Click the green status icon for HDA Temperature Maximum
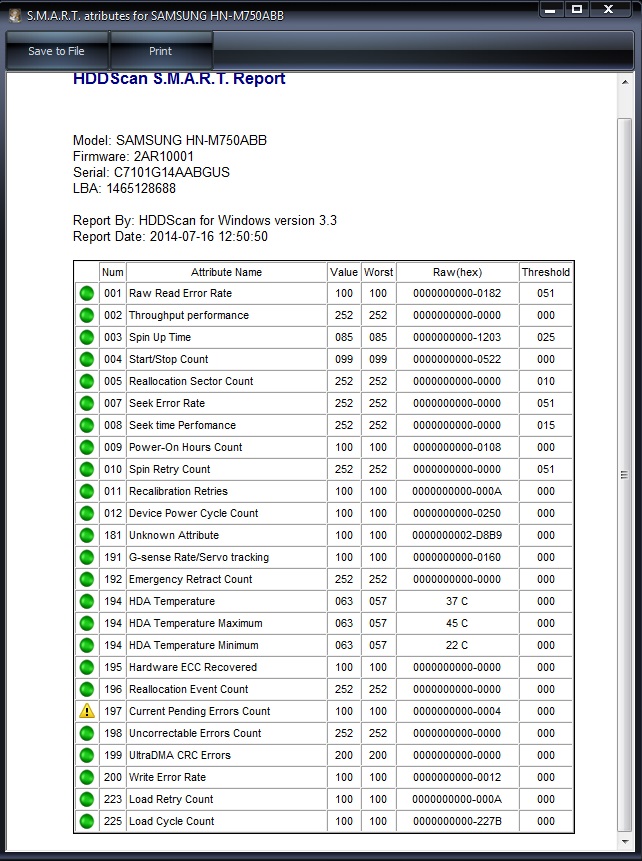 tap(87, 623)
